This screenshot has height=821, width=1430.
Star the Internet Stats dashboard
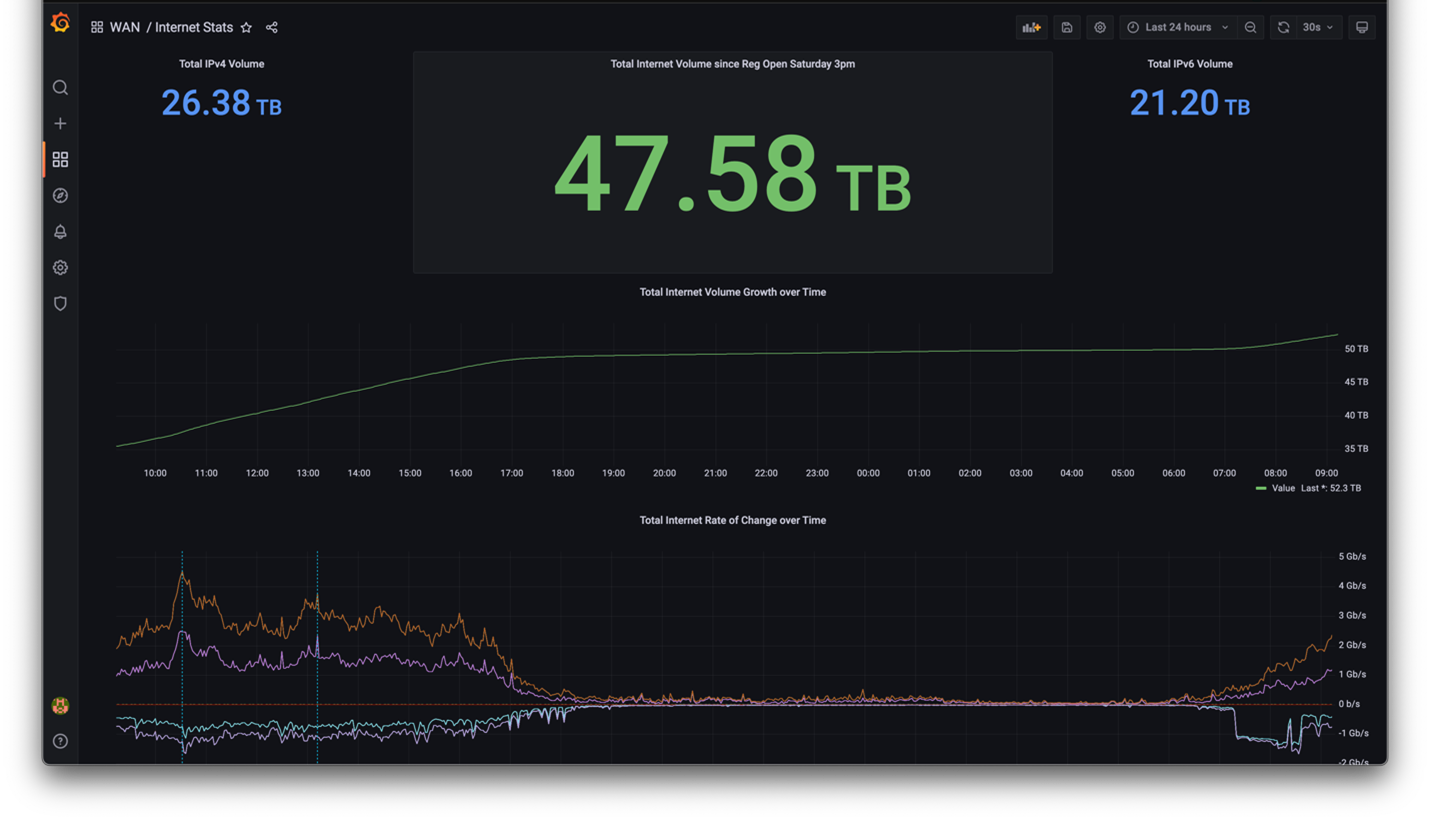[246, 27]
